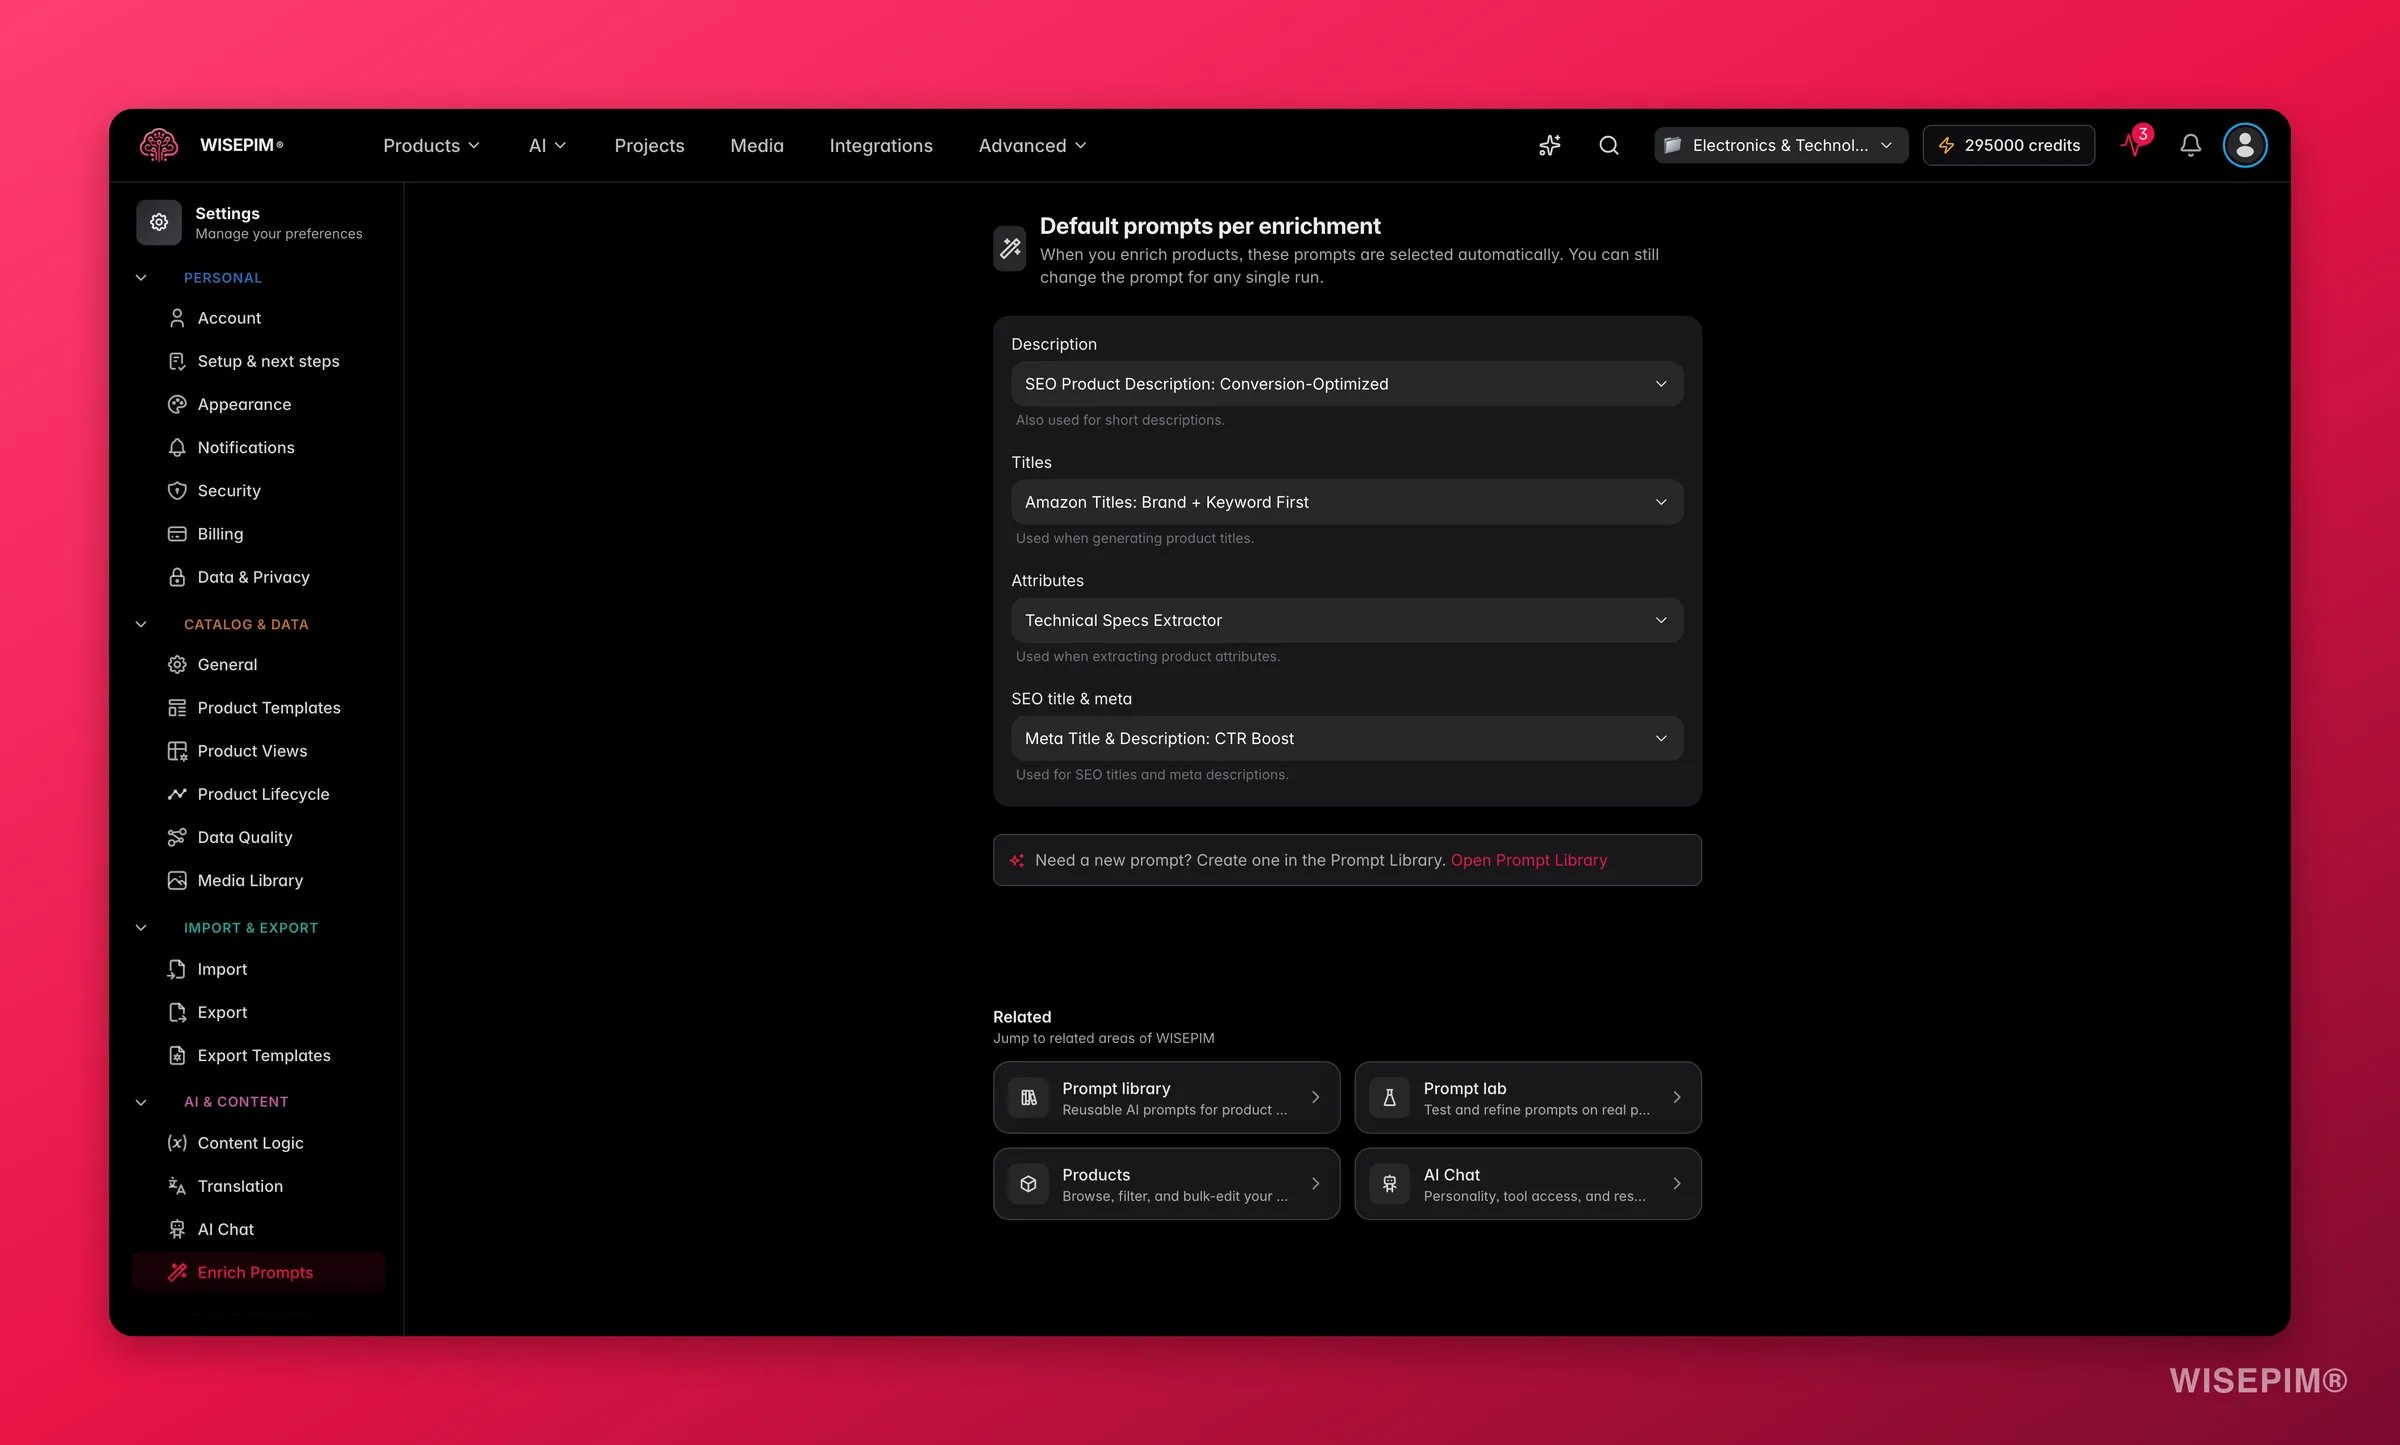The image size is (2400, 1445).
Task: Open the AI Chat related card
Action: (x=1528, y=1183)
